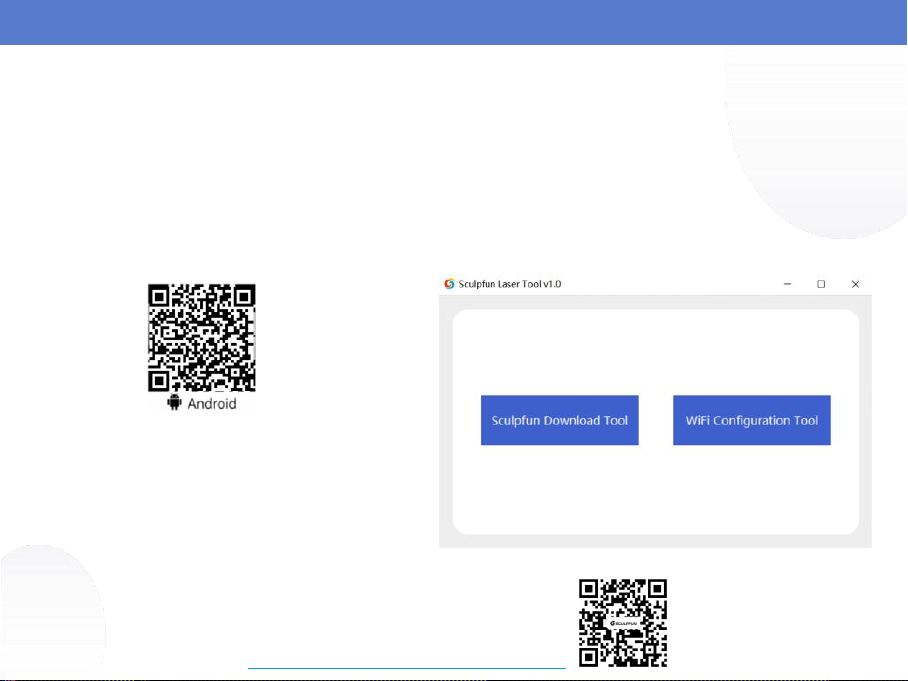Maximize the Sculpfun Laser Tool window

pyautogui.click(x=821, y=284)
